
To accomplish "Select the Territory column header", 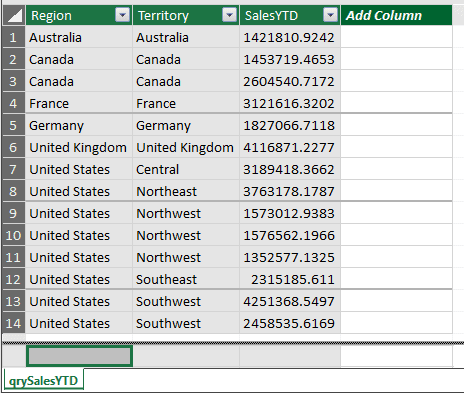I will [186, 15].
